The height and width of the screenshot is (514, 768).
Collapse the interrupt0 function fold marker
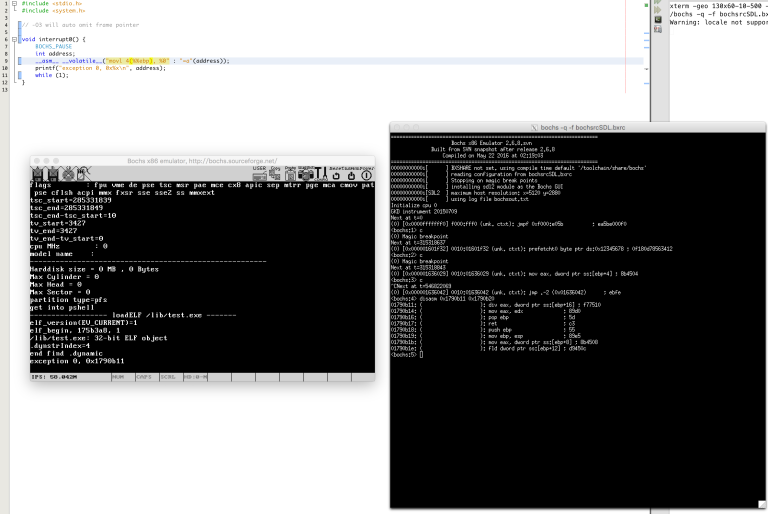coord(14,39)
